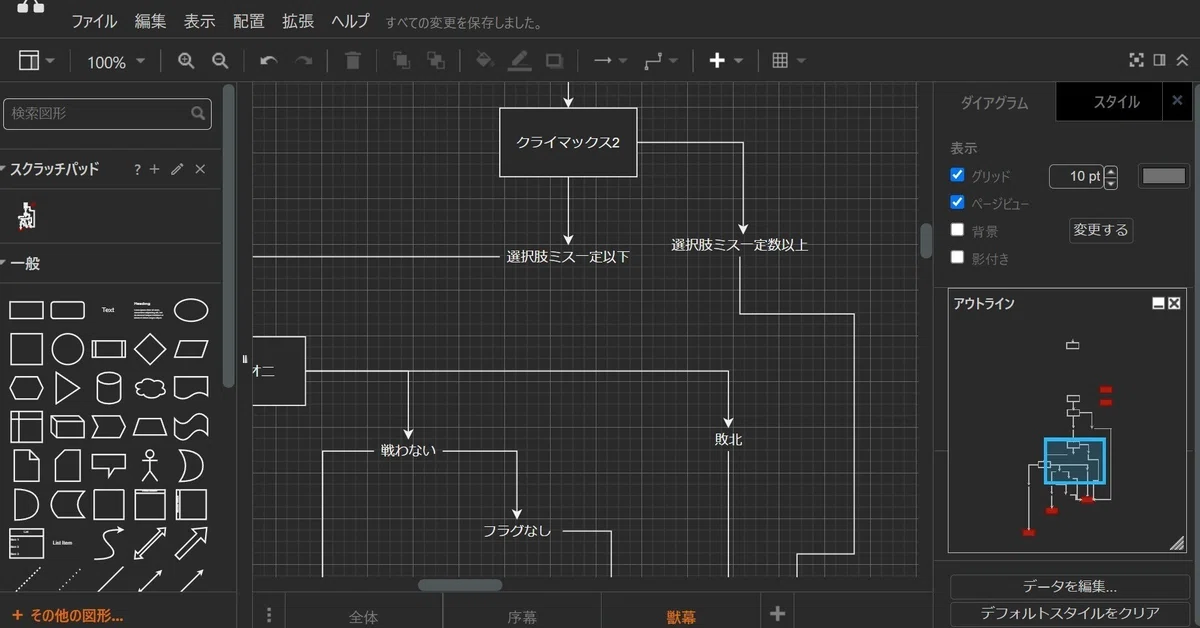
Task: Click the デフォルトスタイルをクリア button
Action: click(x=1069, y=613)
